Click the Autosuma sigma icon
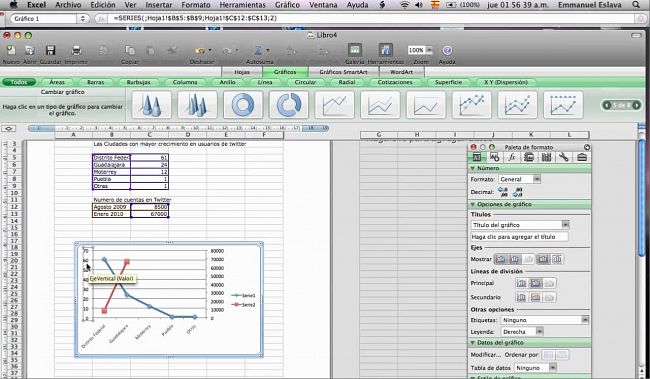Screen dimensions: 650x379 coord(258,51)
